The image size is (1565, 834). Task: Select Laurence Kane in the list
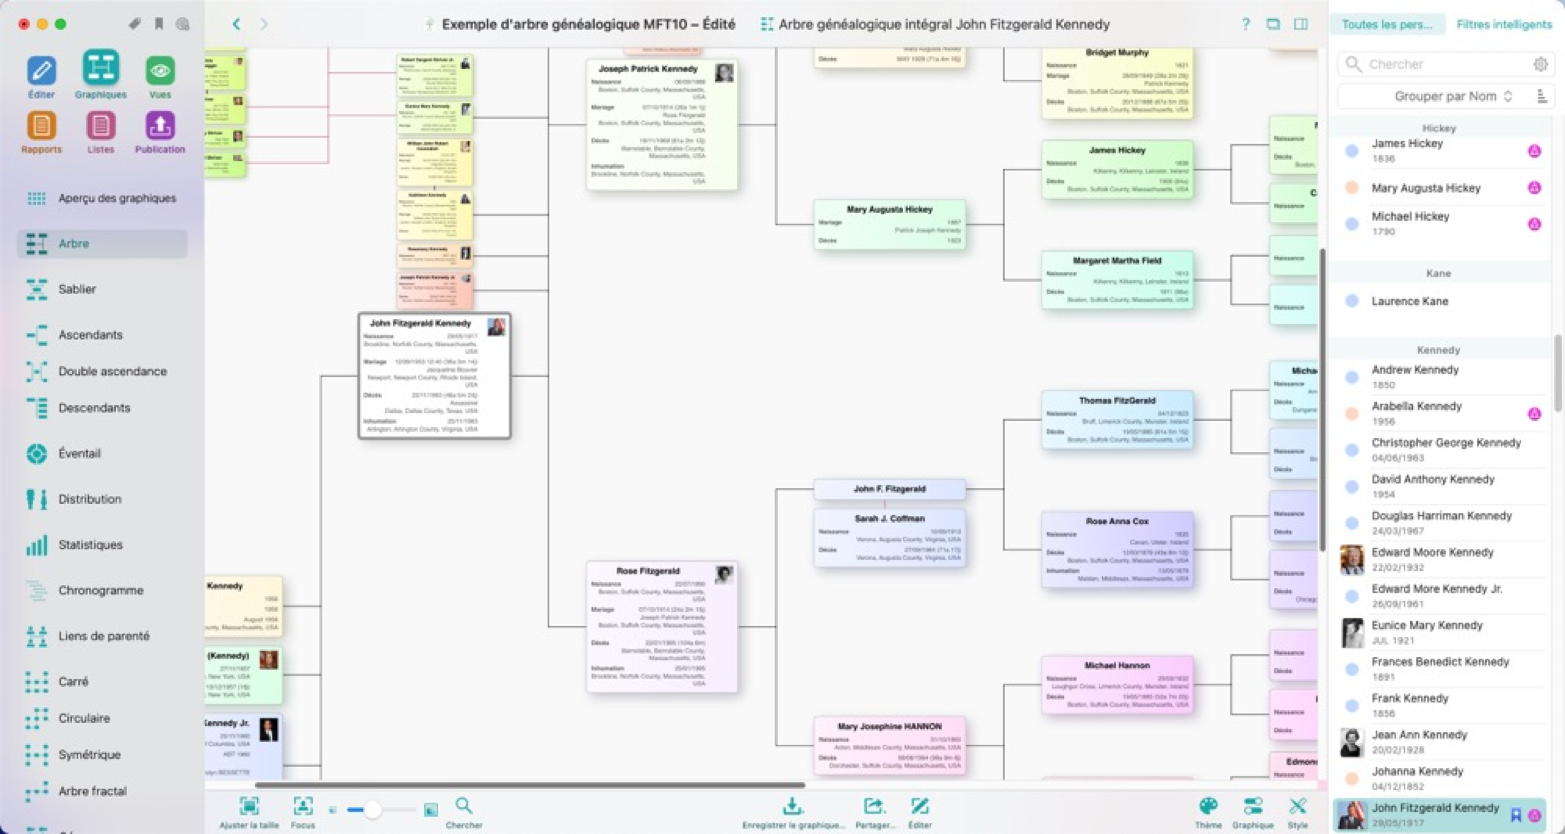point(1439,301)
